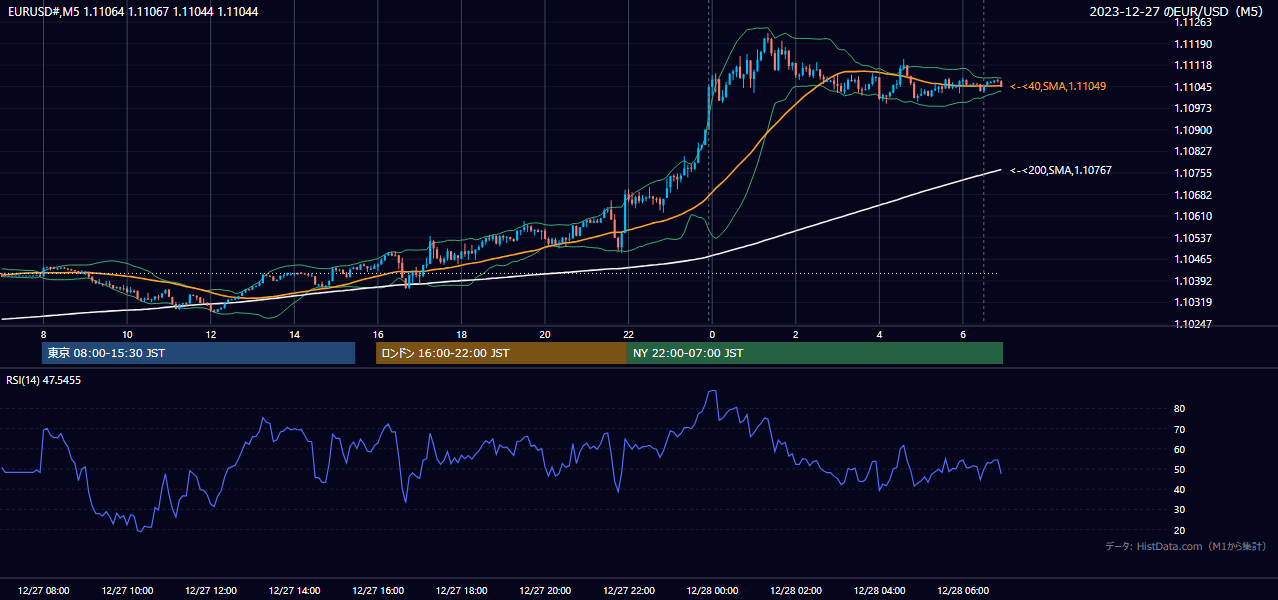The image size is (1278, 600).
Task: Click price axis value 1.10755
Action: [x=1193, y=173]
